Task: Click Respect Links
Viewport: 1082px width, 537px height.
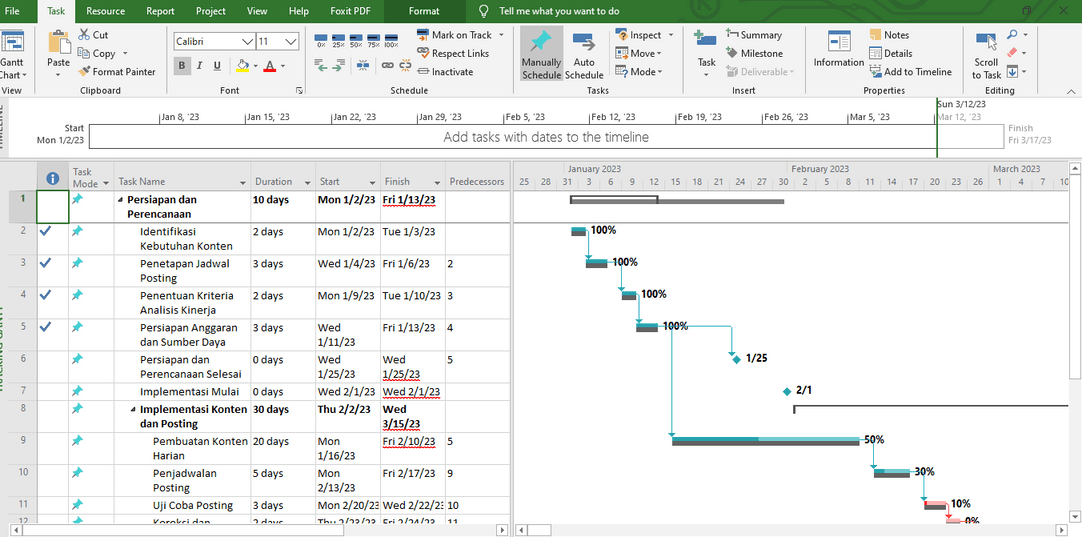Action: [453, 53]
